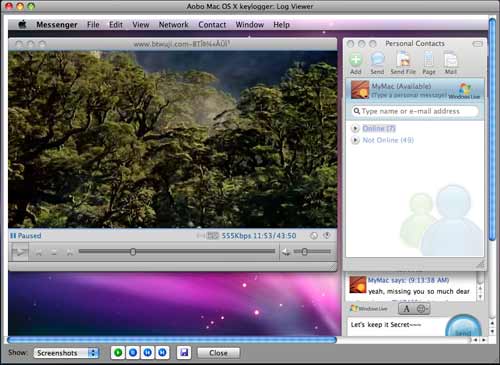This screenshot has width=500, height=365.
Task: Open the emoticon picker in the chat toolbar
Action: pyautogui.click(x=422, y=309)
